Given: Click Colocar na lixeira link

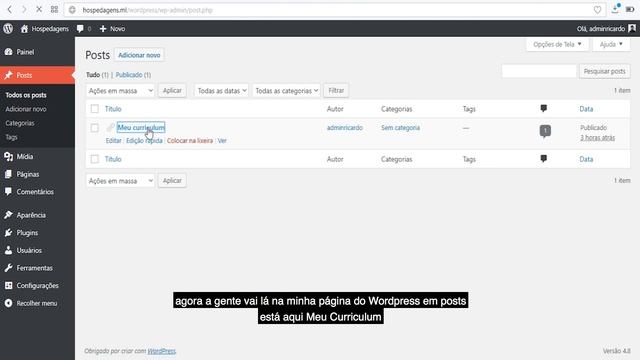Looking at the screenshot, I should click(190, 140).
